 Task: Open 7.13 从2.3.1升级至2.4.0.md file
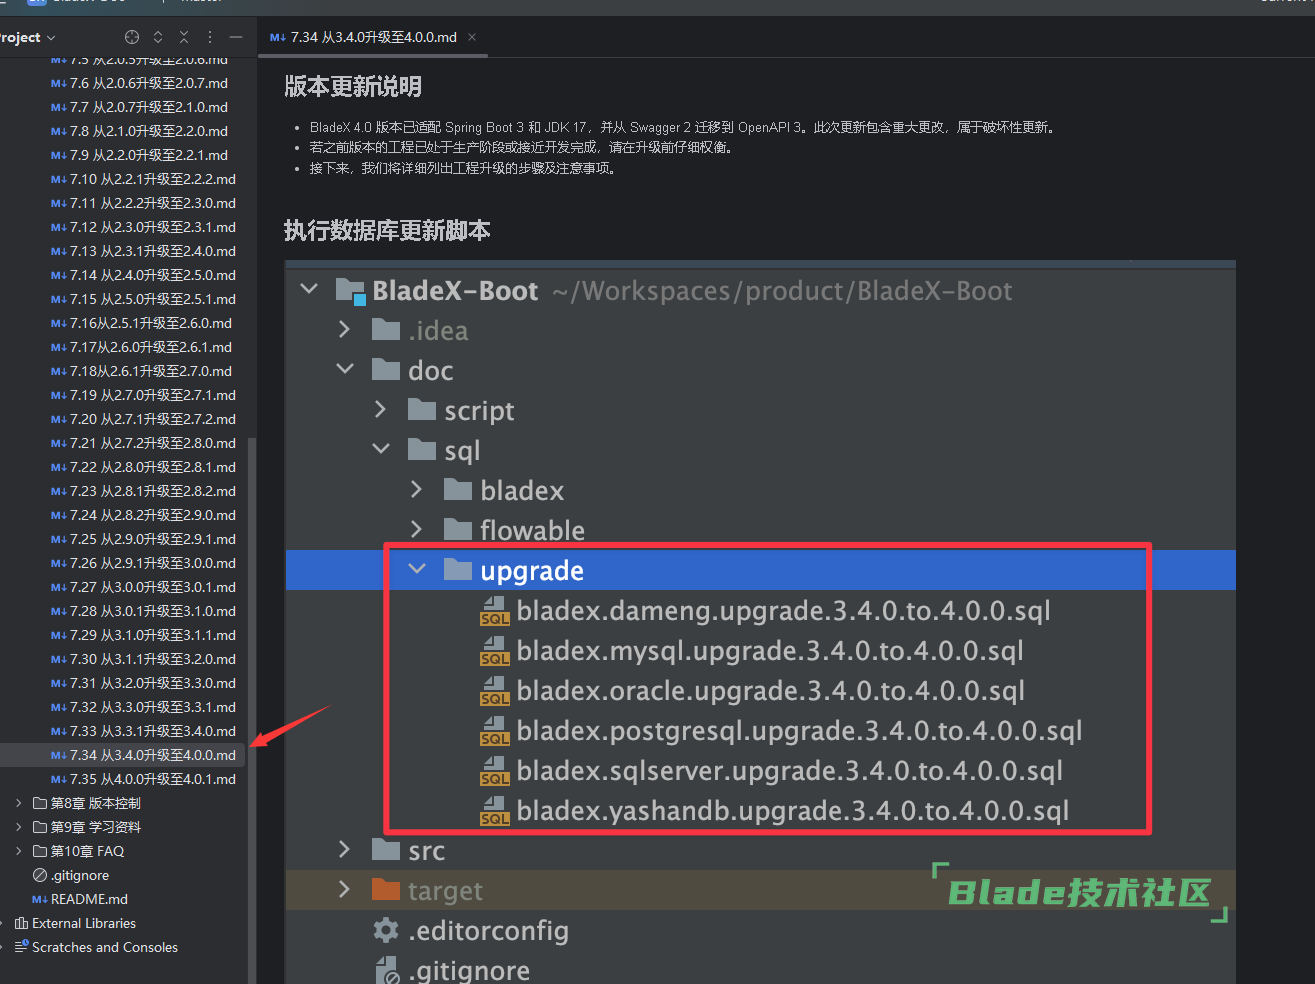click(153, 251)
